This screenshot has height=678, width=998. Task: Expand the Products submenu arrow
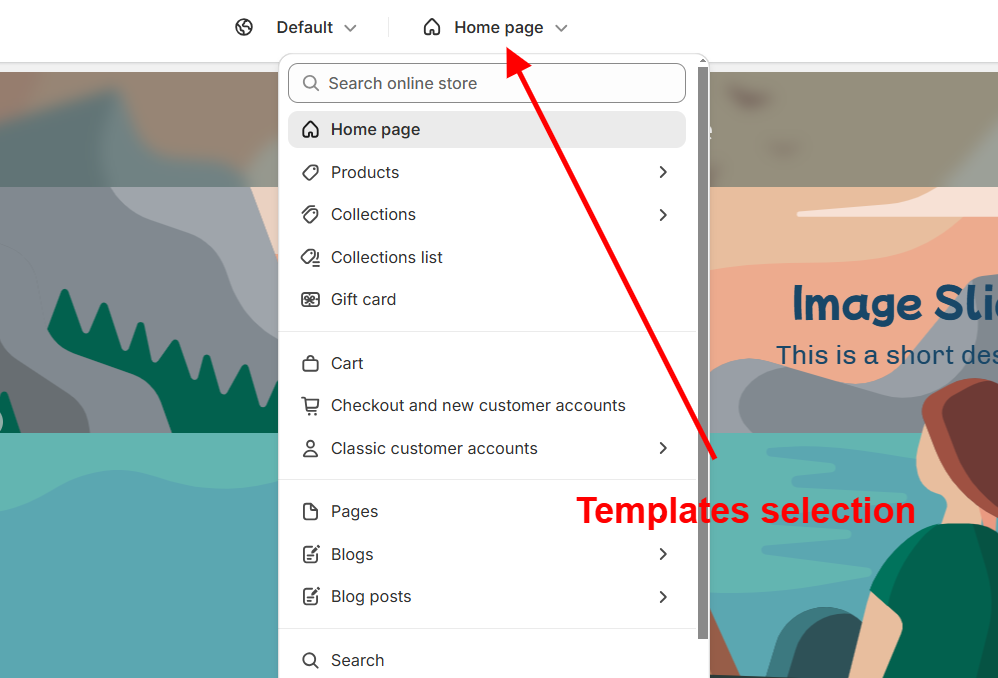click(x=663, y=172)
